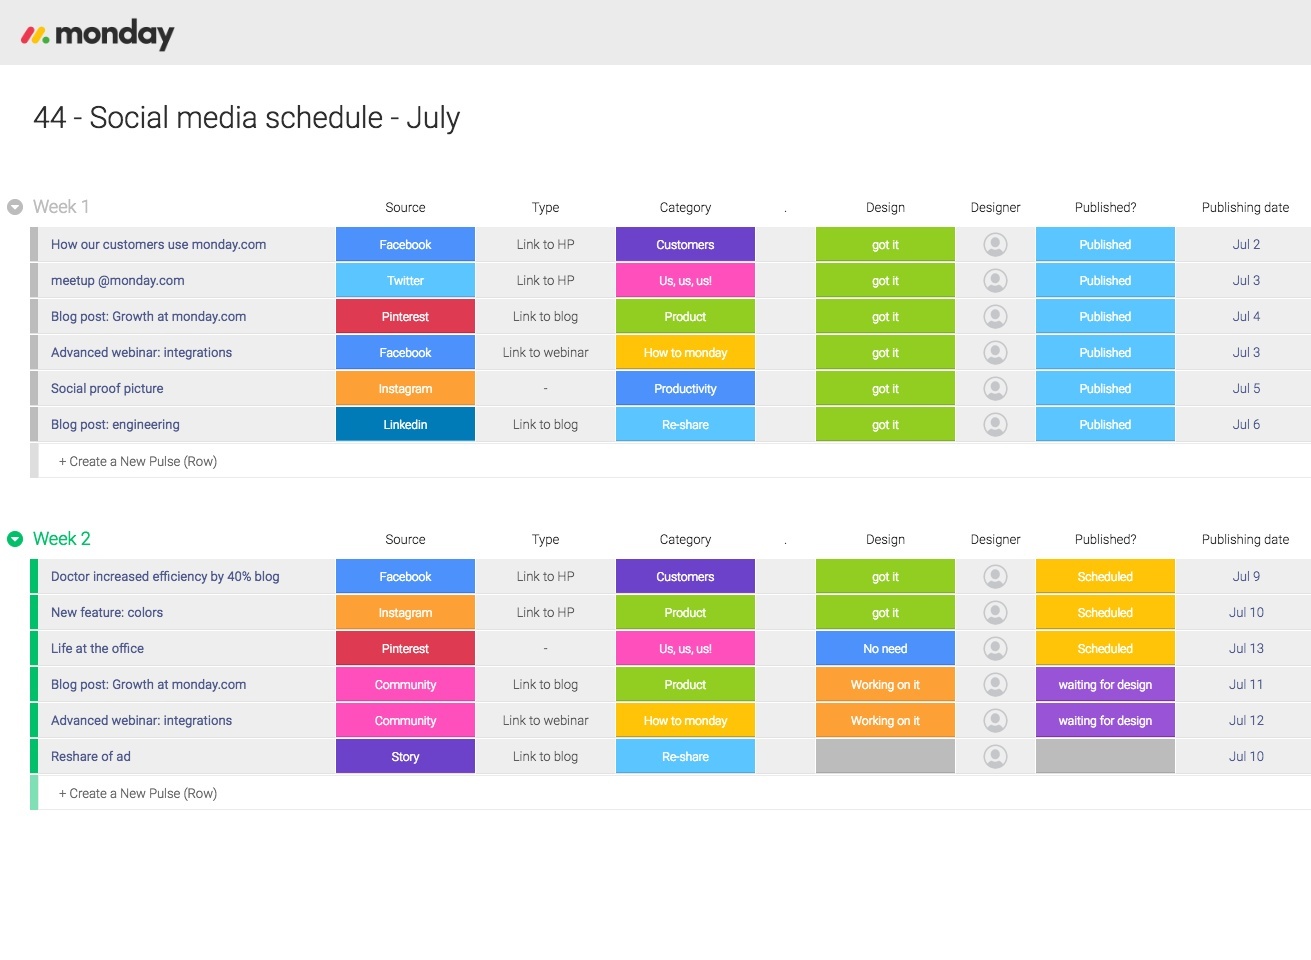Open designer avatar for Life at the office row
This screenshot has width=1311, height=960.
[x=995, y=649]
